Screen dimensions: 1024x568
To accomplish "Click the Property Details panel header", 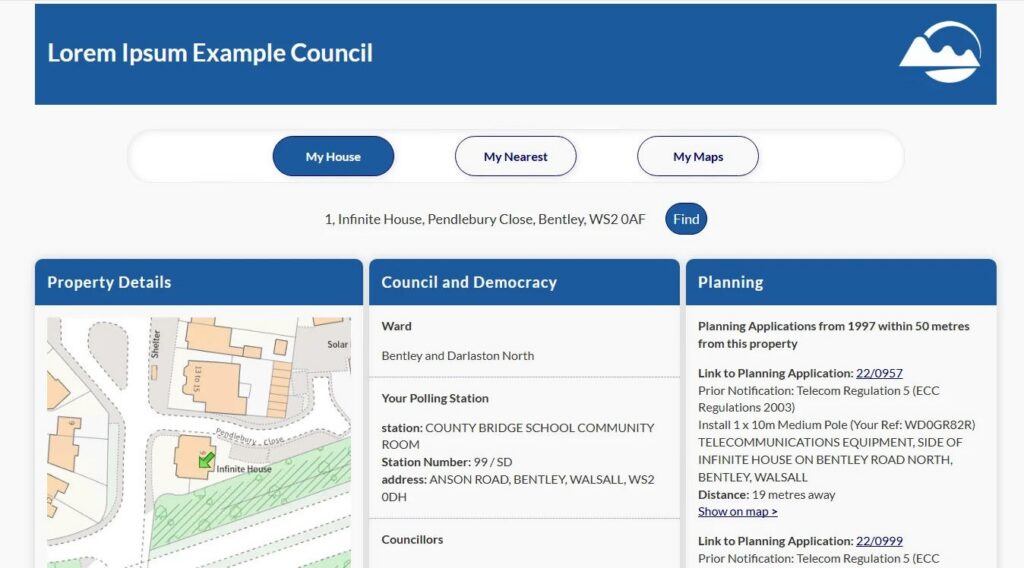I will 198,282.
